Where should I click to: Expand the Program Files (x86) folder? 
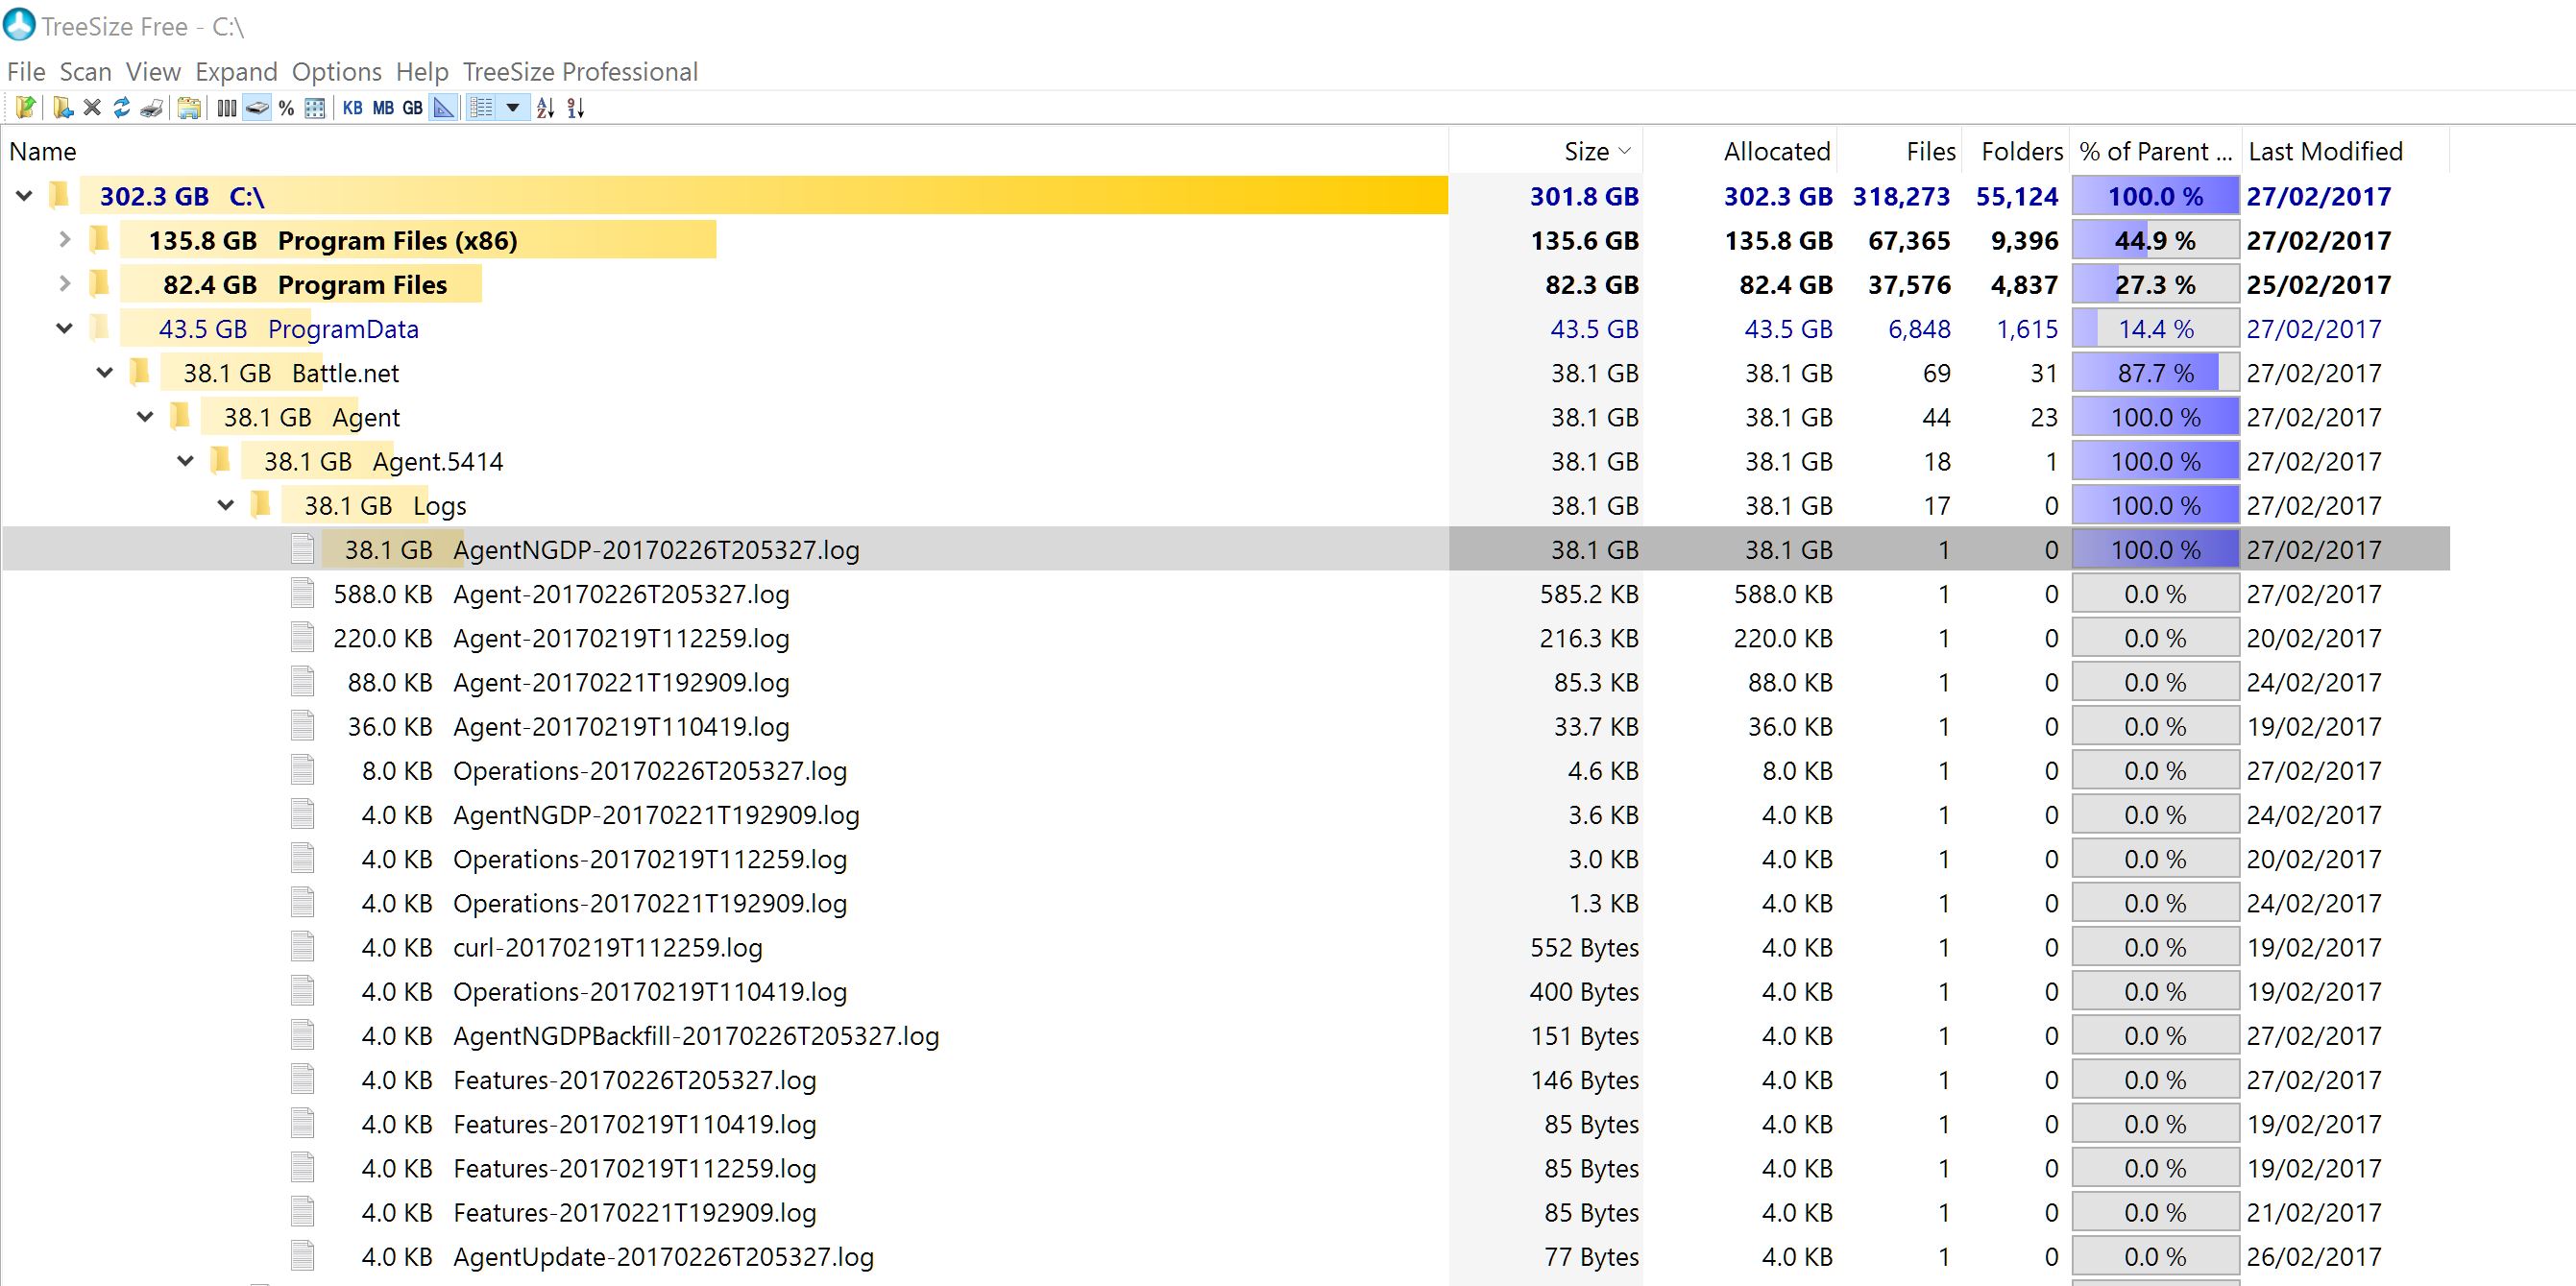(65, 240)
